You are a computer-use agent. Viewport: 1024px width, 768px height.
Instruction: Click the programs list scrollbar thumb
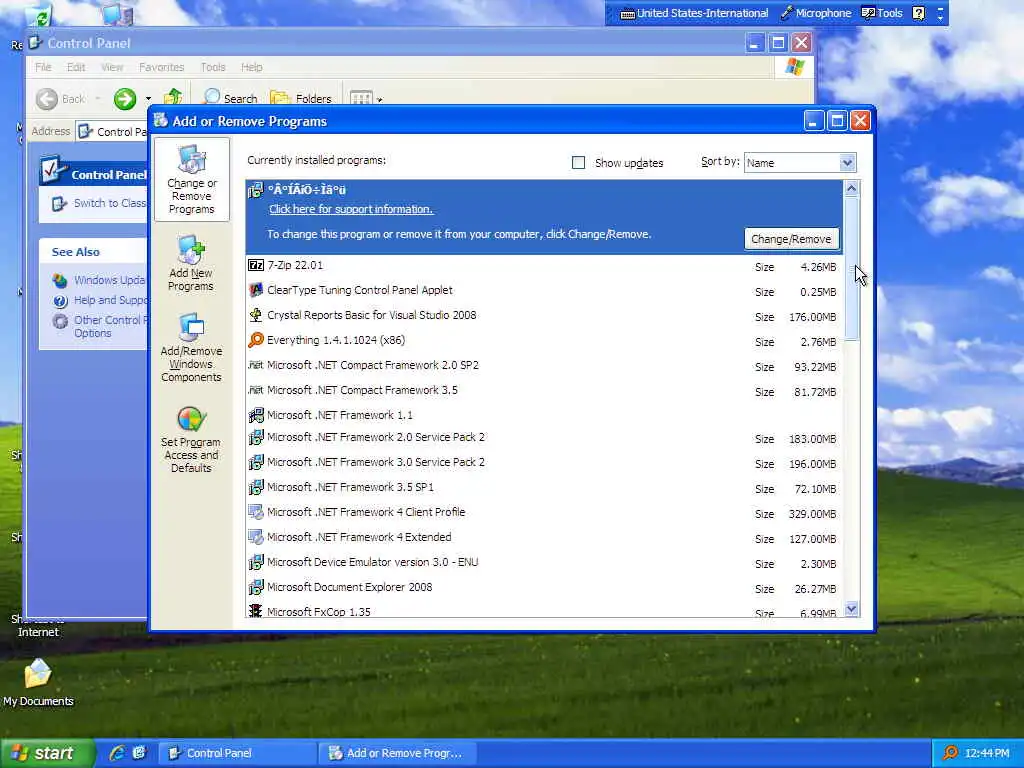851,268
